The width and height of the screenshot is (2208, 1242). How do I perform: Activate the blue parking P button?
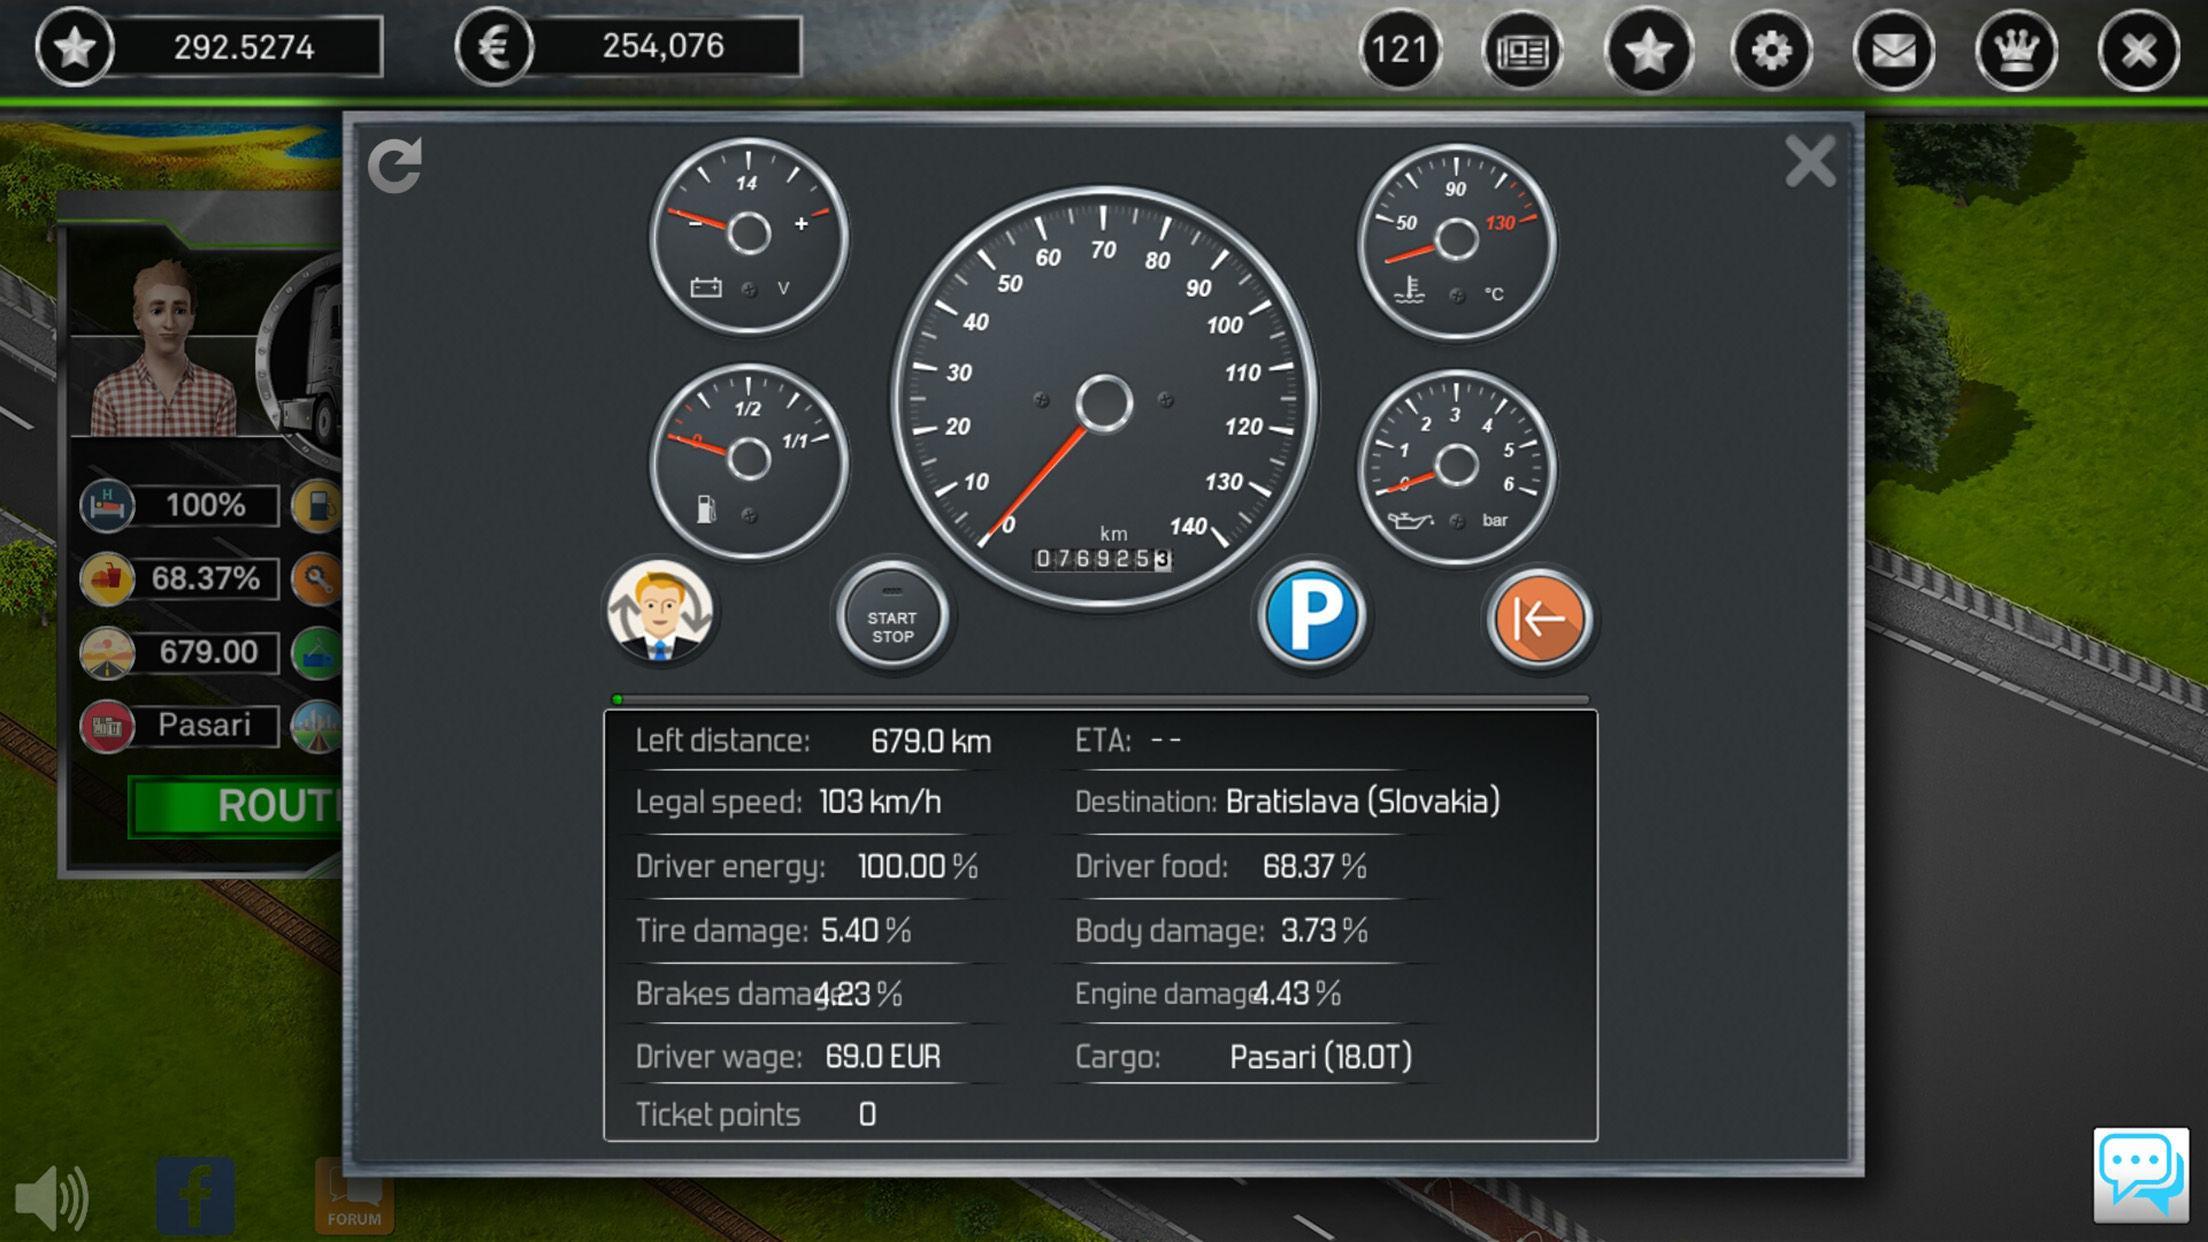pos(1311,616)
